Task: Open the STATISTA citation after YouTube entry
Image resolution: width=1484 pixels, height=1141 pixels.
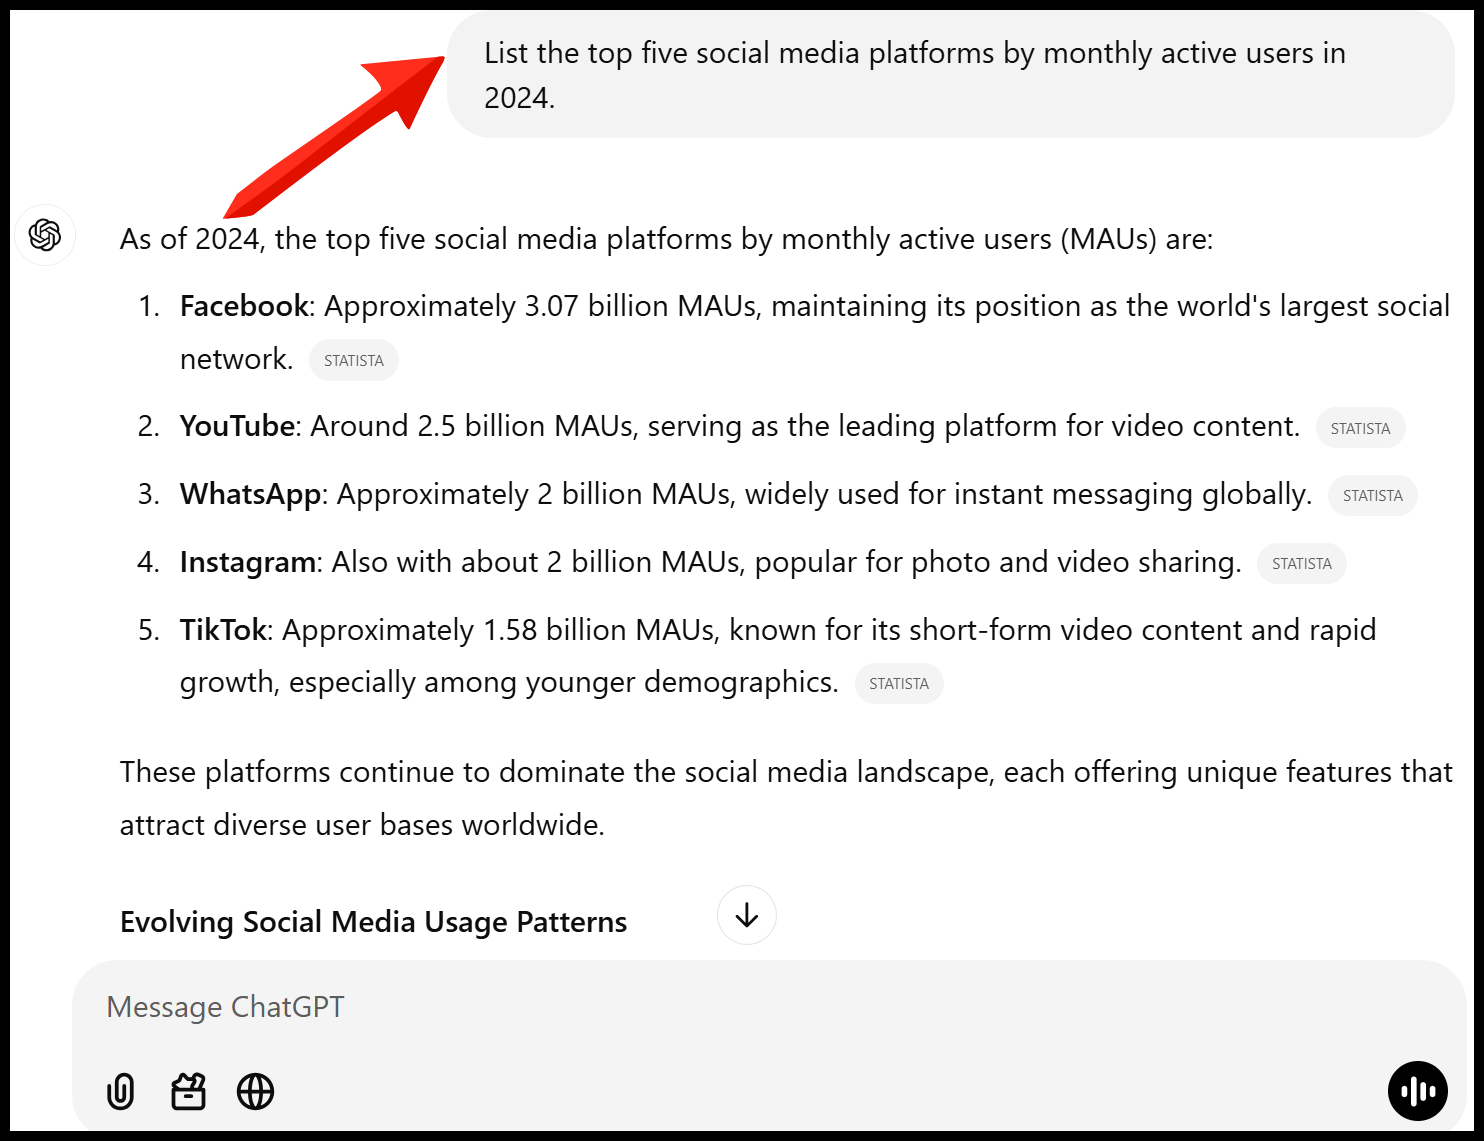Action: [1360, 428]
